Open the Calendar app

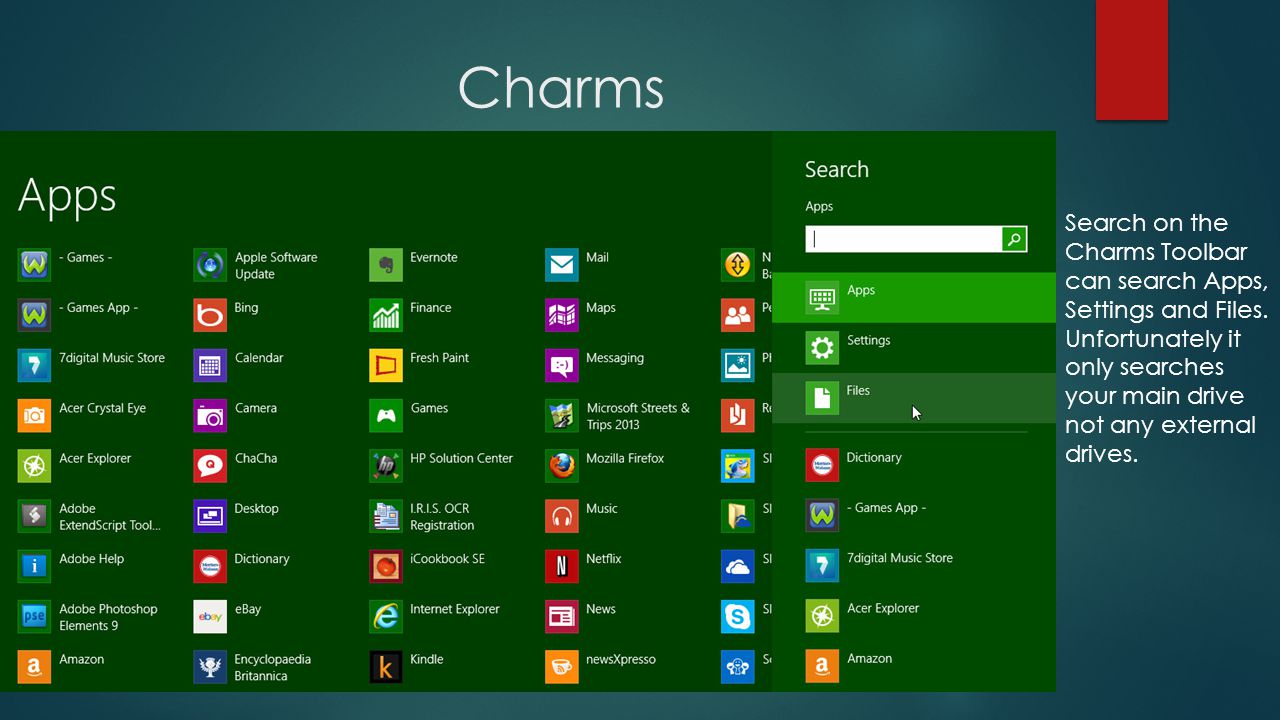(239, 365)
